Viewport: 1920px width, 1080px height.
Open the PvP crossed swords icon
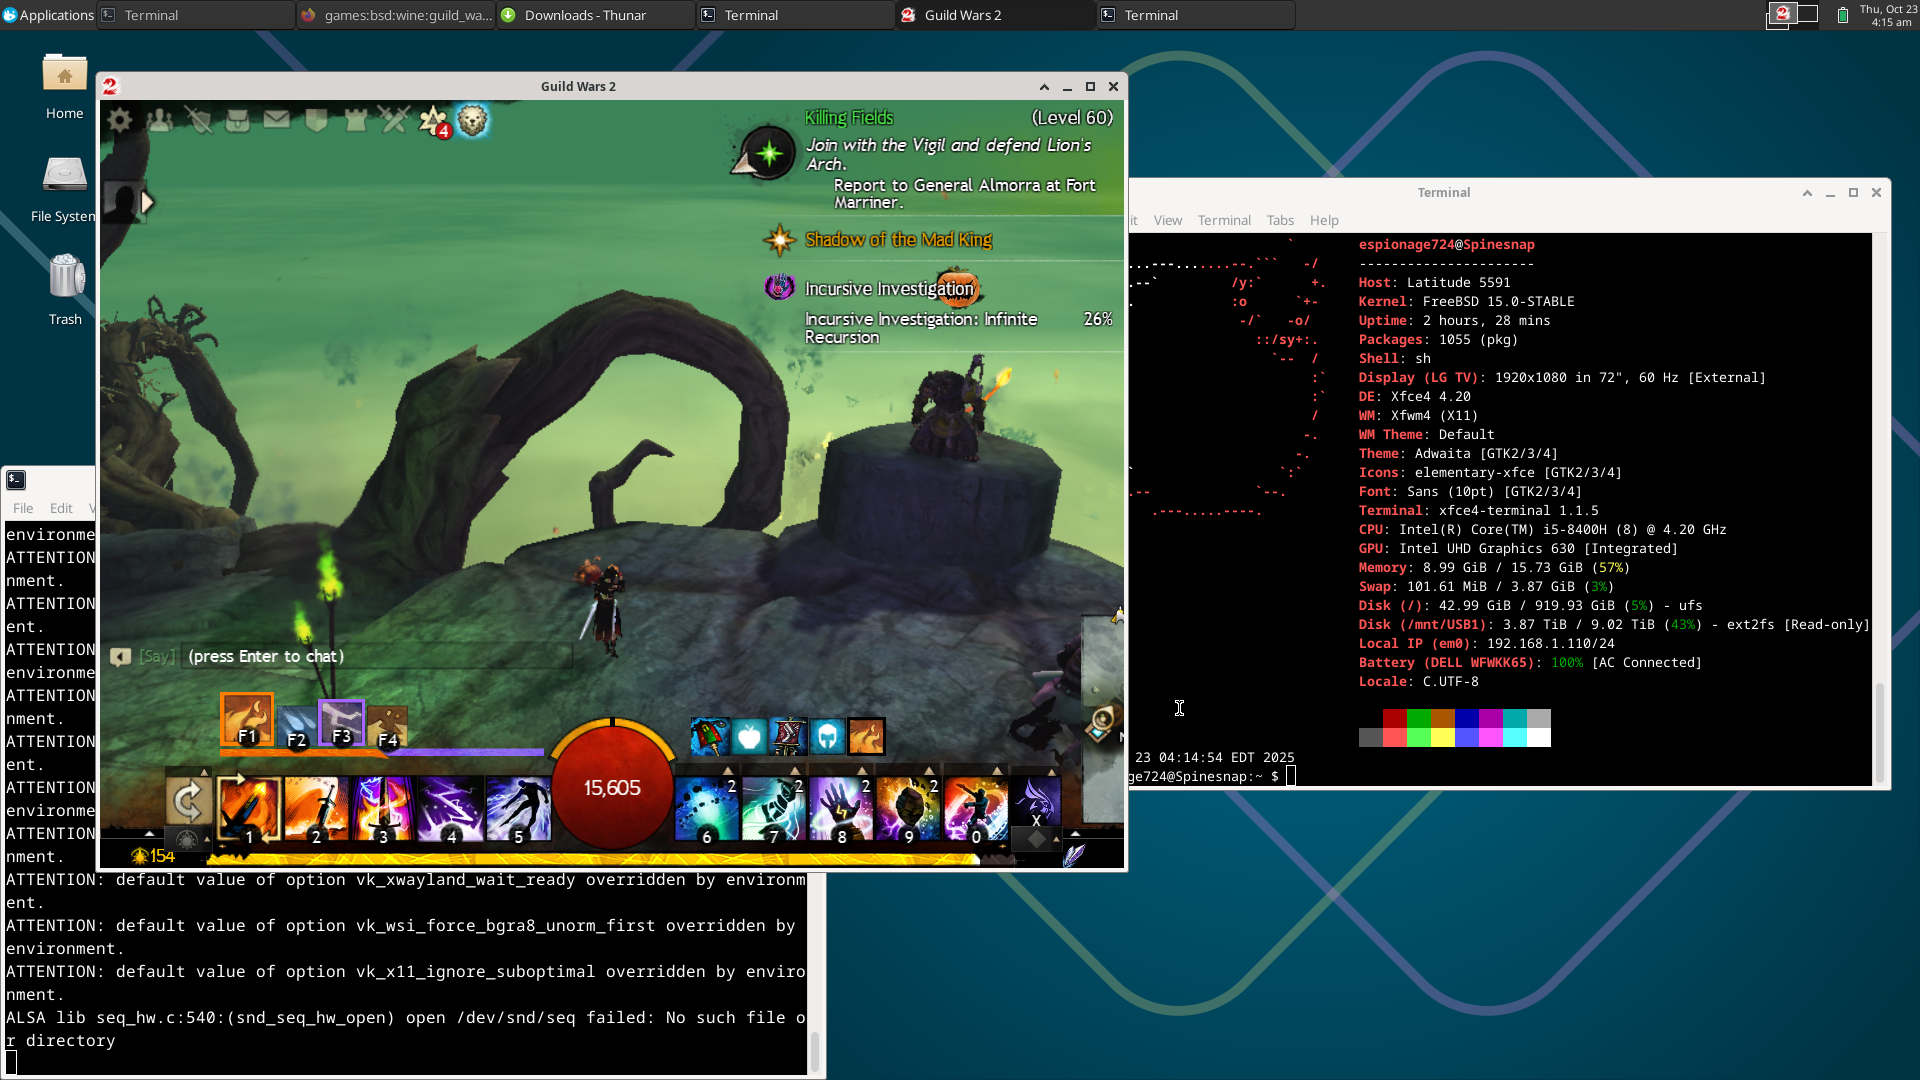(395, 121)
